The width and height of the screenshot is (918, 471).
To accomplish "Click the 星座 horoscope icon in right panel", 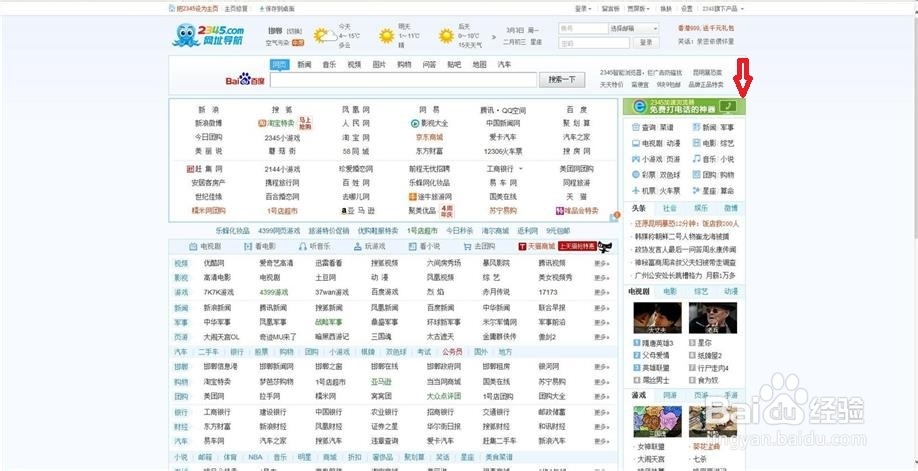I will pos(696,190).
